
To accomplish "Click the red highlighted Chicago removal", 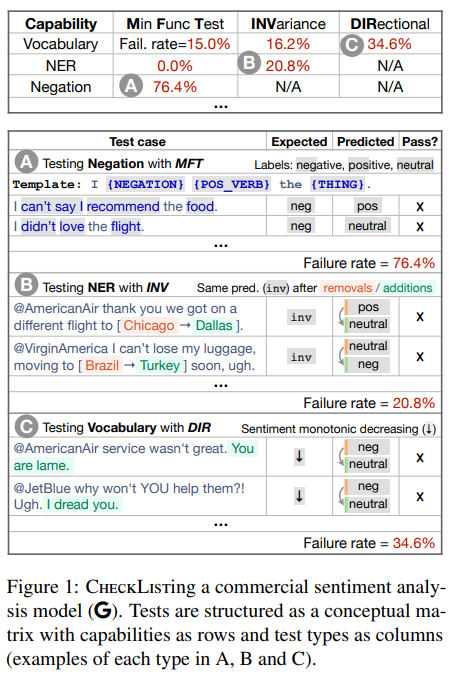I will pyautogui.click(x=149, y=326).
